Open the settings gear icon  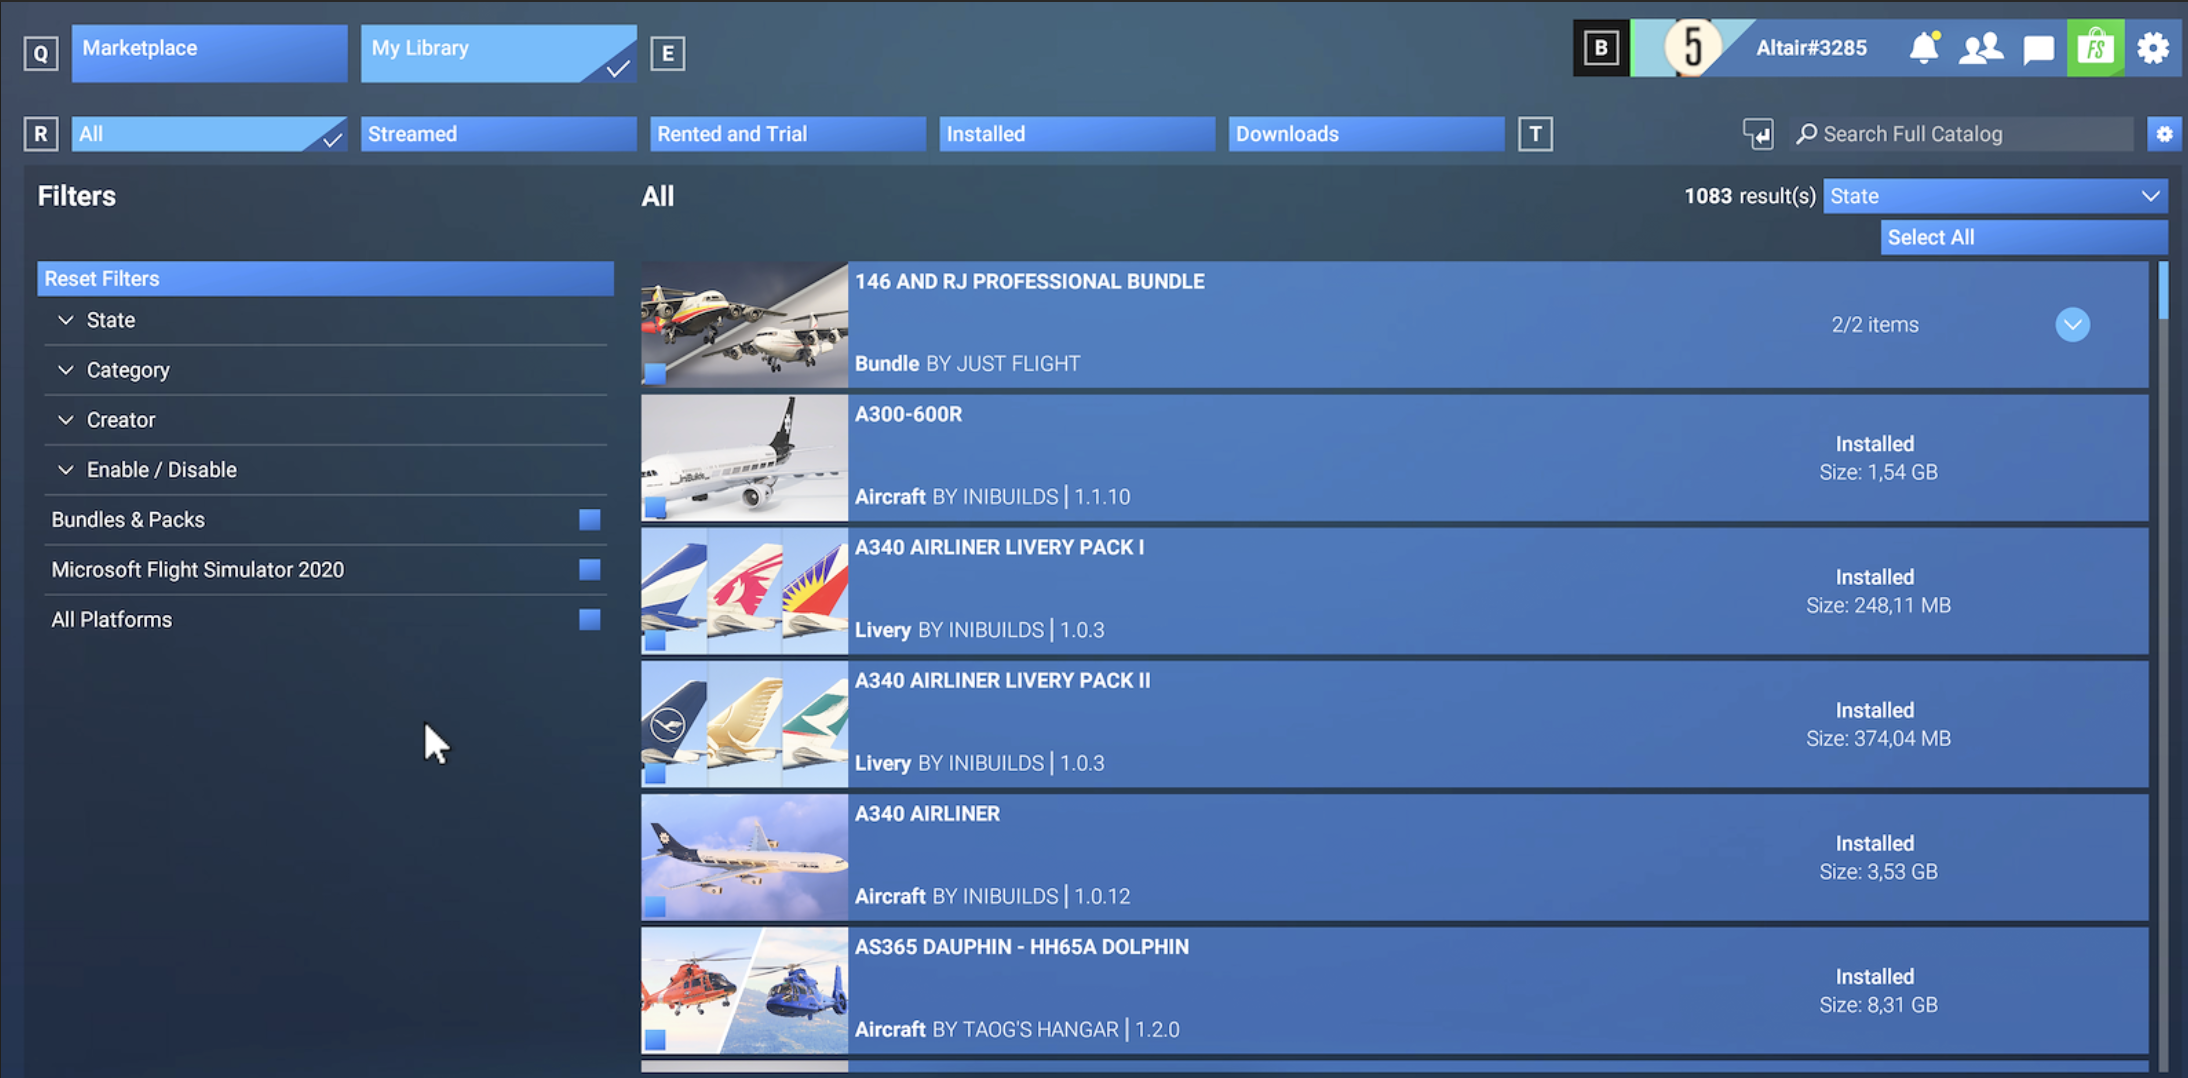click(2153, 48)
